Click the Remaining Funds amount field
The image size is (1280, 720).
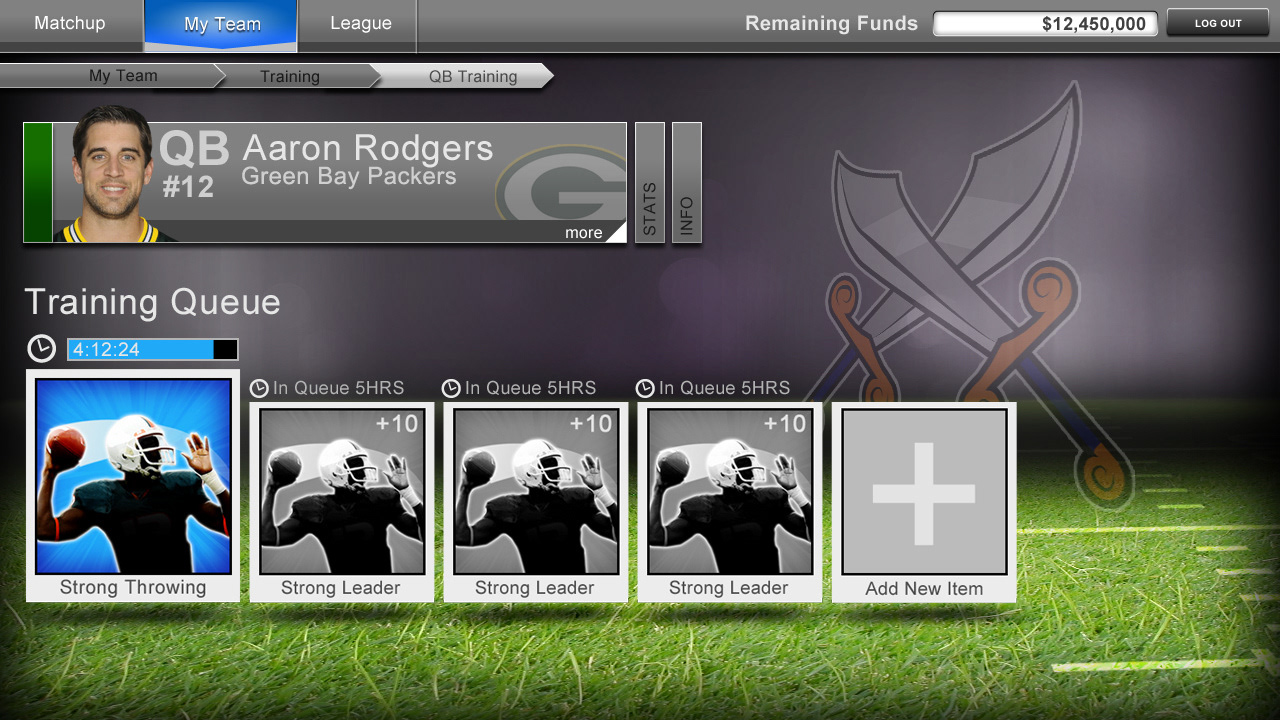click(x=1045, y=24)
